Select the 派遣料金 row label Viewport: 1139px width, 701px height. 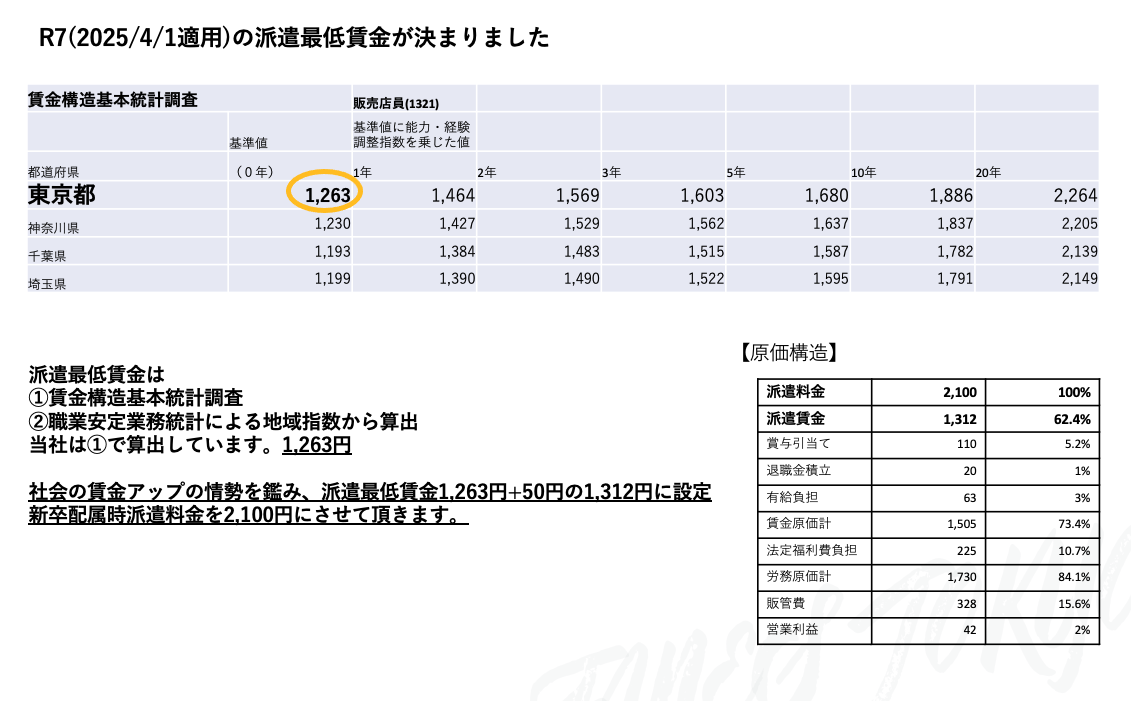coord(795,392)
